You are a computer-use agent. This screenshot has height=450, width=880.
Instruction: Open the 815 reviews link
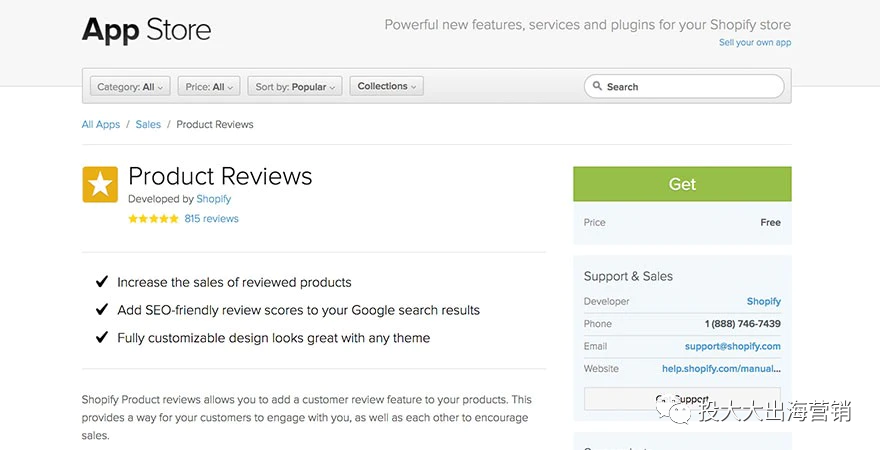[212, 219]
